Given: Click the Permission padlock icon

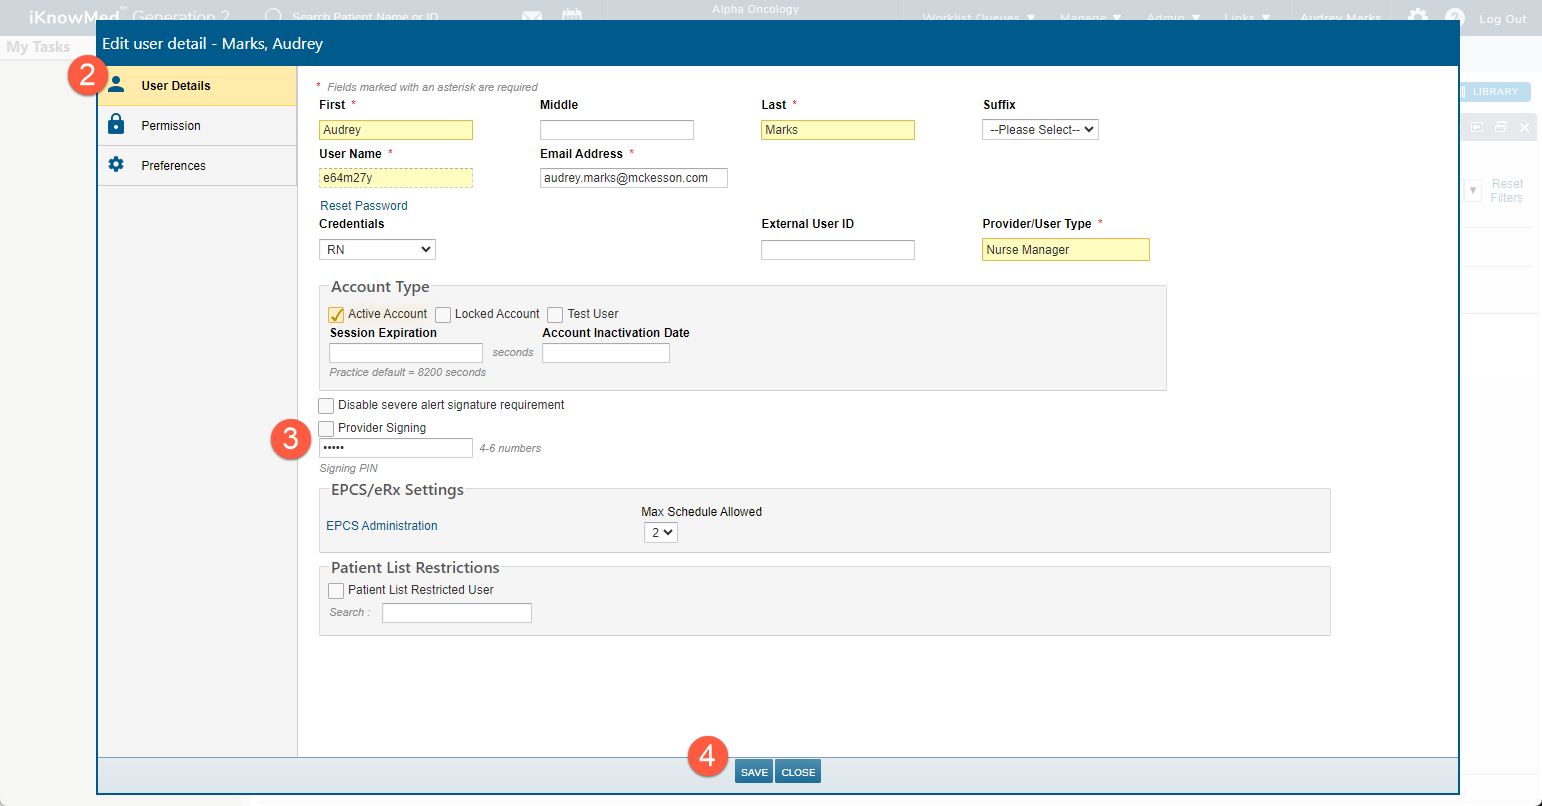Looking at the screenshot, I should pyautogui.click(x=116, y=124).
